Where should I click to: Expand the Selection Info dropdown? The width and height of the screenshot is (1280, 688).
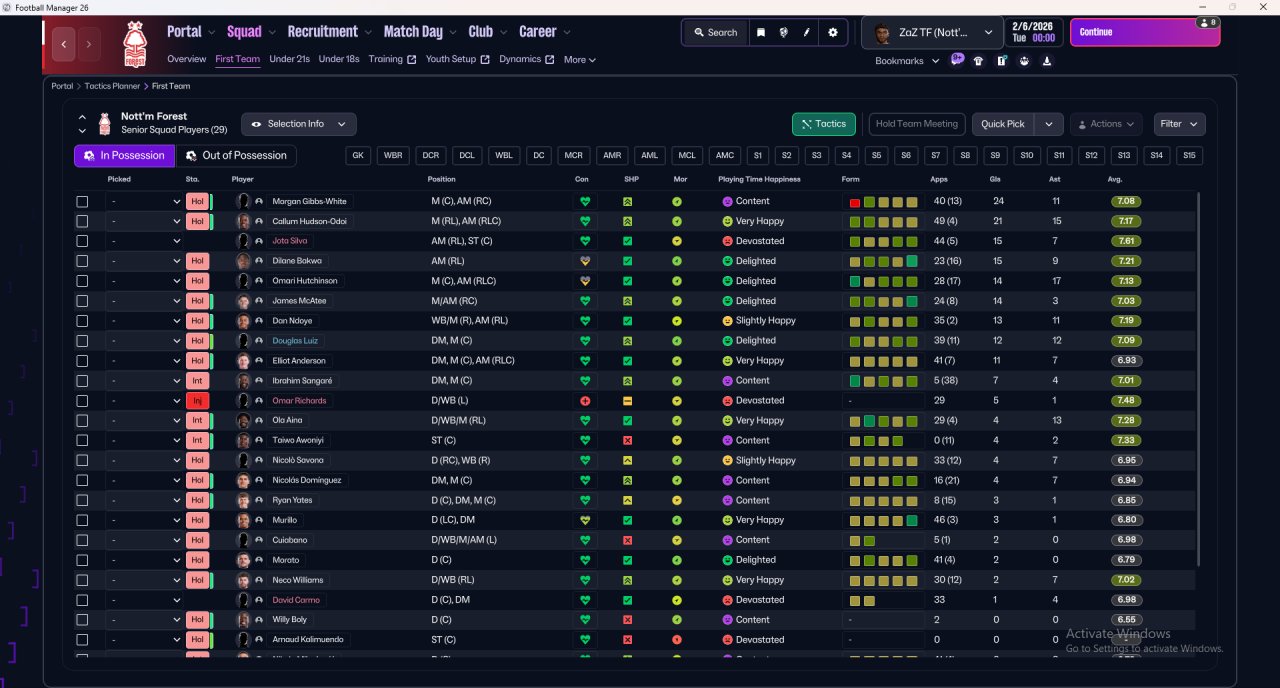(x=298, y=124)
